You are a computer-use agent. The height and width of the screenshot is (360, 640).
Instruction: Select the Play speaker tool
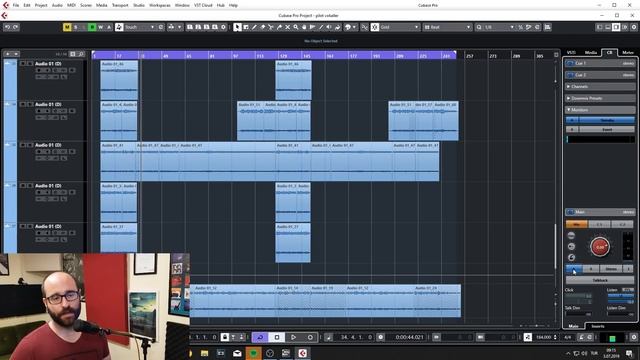pos(329,27)
